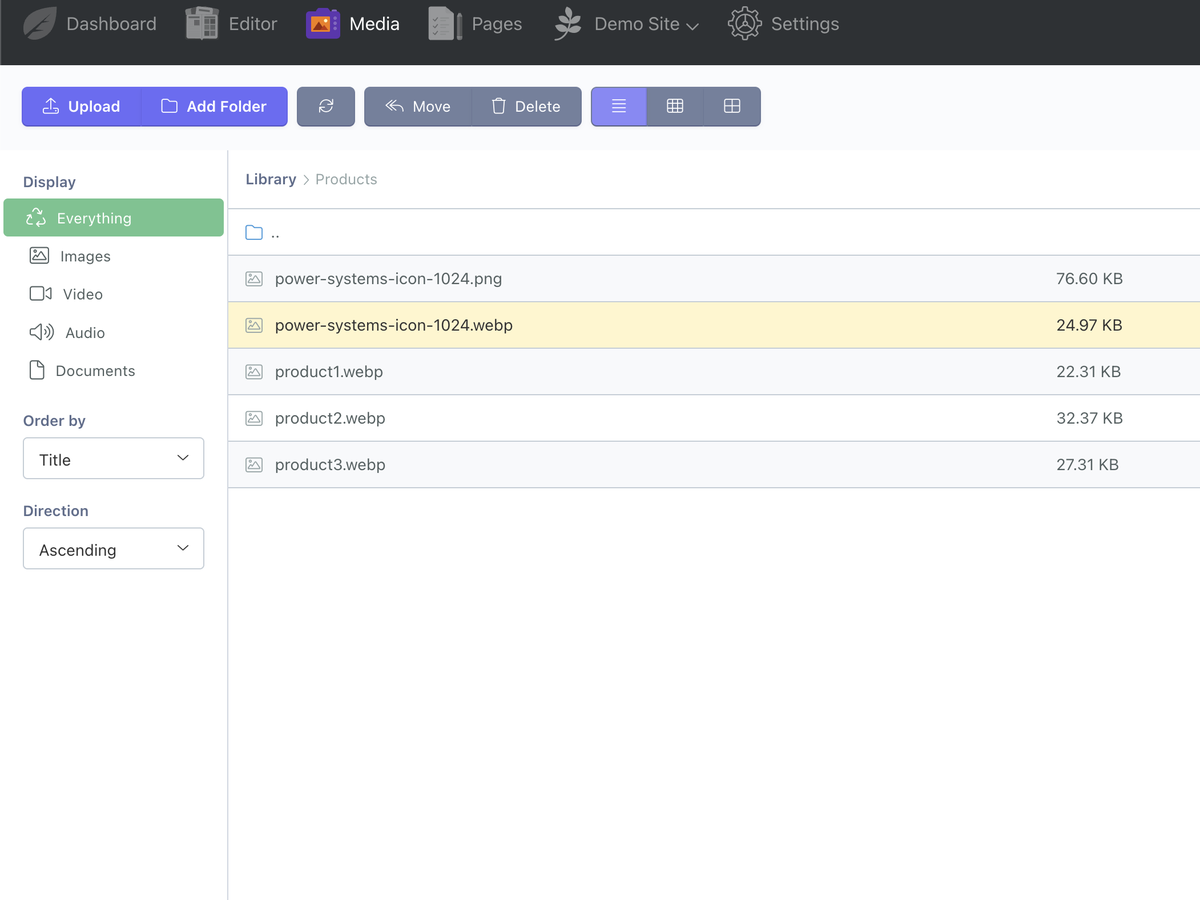The width and height of the screenshot is (1200, 900).
Task: Click the Add Folder button
Action: [214, 107]
